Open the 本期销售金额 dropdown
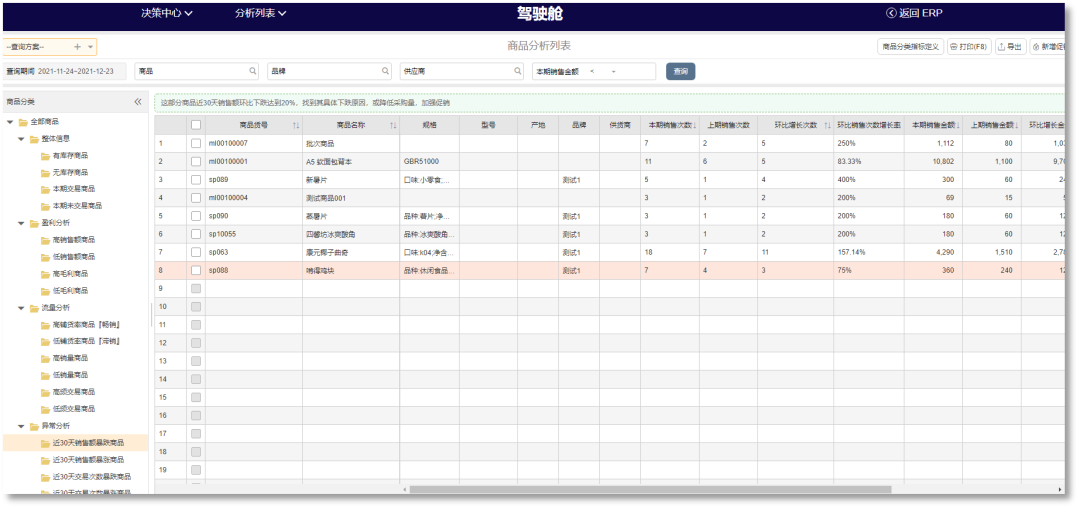The width and height of the screenshot is (1080, 508). click(613, 71)
